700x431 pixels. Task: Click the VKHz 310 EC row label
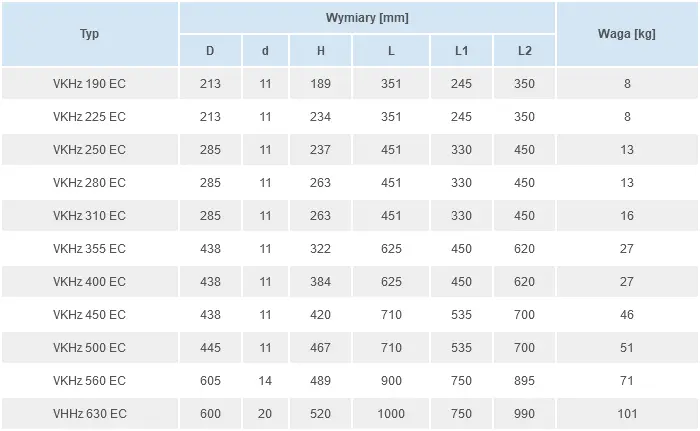(x=89, y=216)
